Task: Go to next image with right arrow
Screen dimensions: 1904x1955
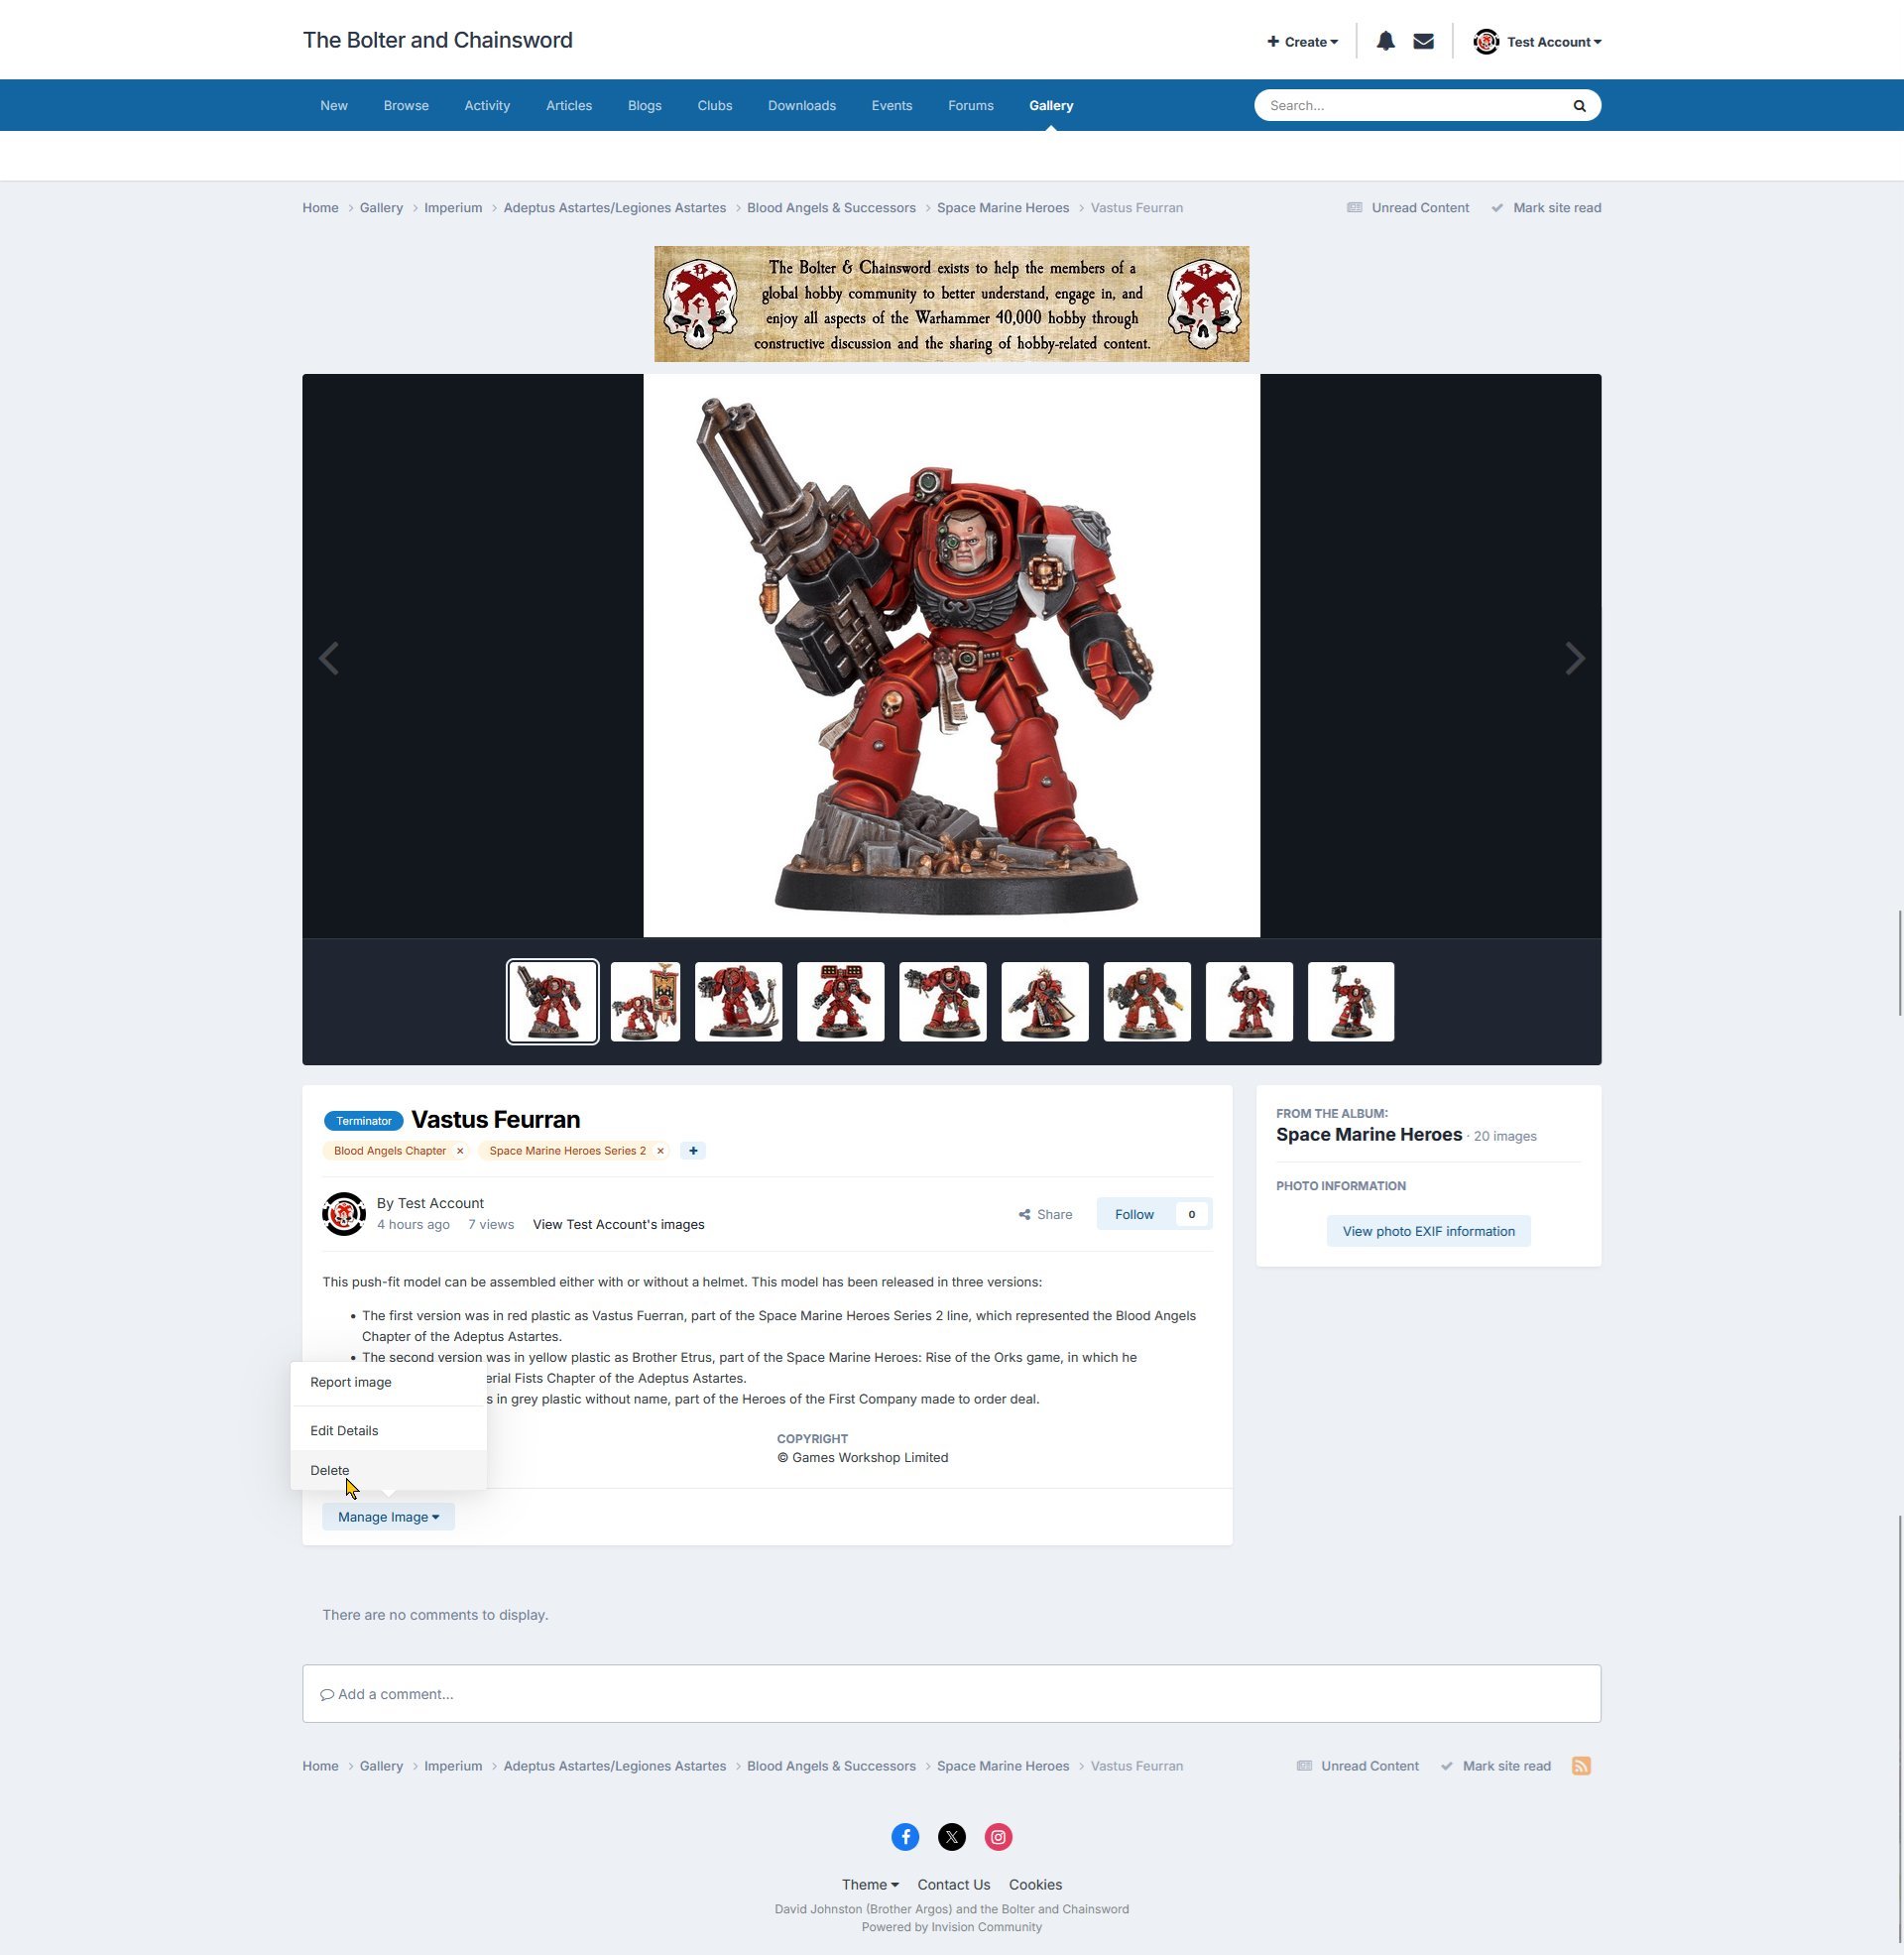Action: pyautogui.click(x=1574, y=658)
